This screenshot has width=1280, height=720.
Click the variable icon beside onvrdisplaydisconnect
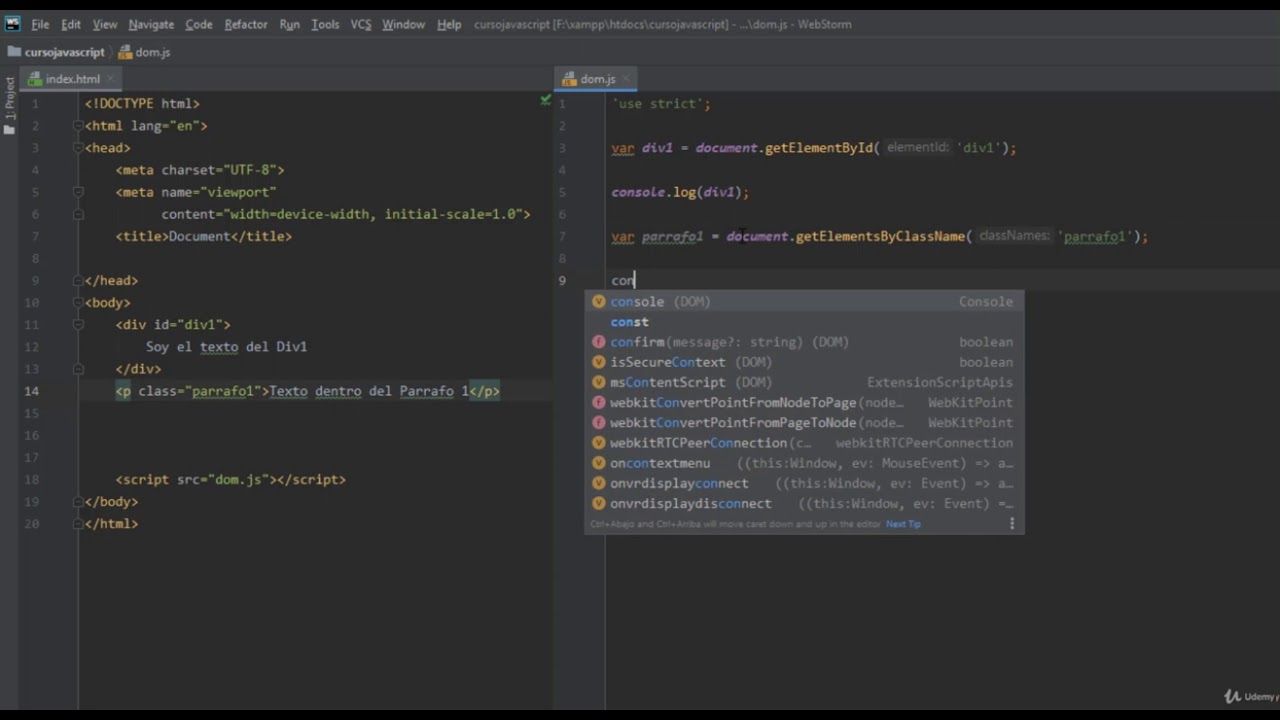coord(598,503)
